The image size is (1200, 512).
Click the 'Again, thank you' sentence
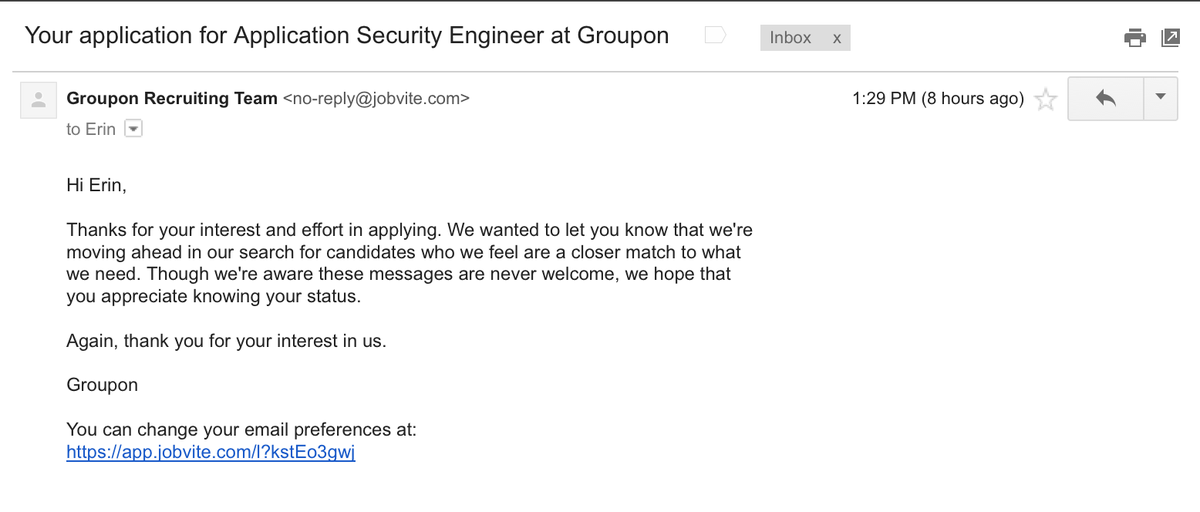(x=226, y=341)
